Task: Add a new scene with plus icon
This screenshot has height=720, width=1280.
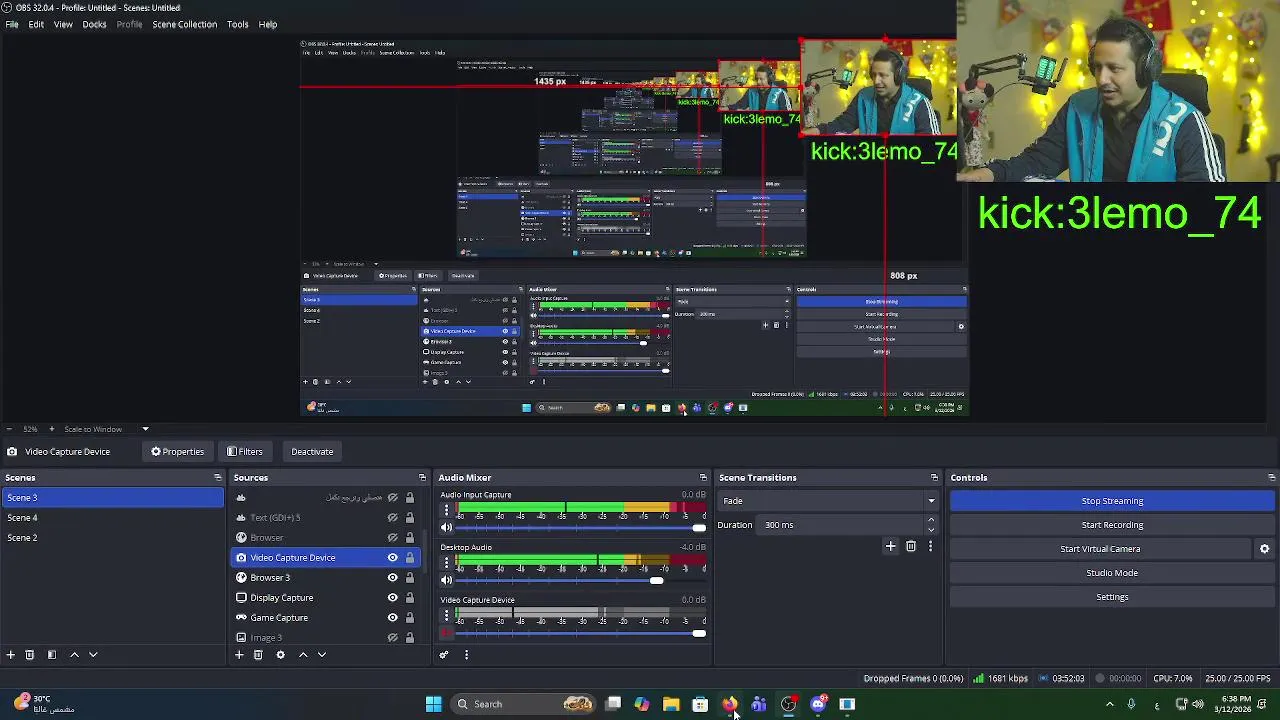Action: click(x=11, y=655)
